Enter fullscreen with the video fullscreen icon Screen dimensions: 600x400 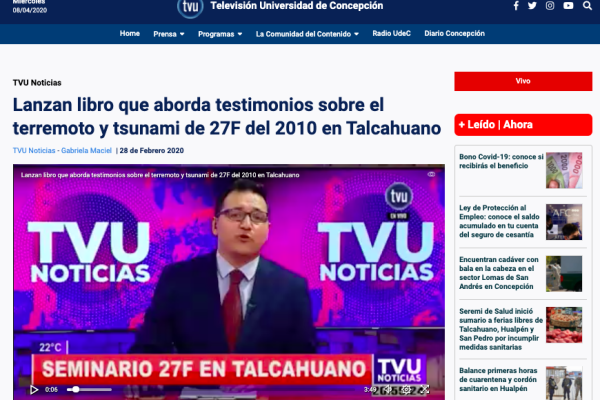(x=424, y=390)
